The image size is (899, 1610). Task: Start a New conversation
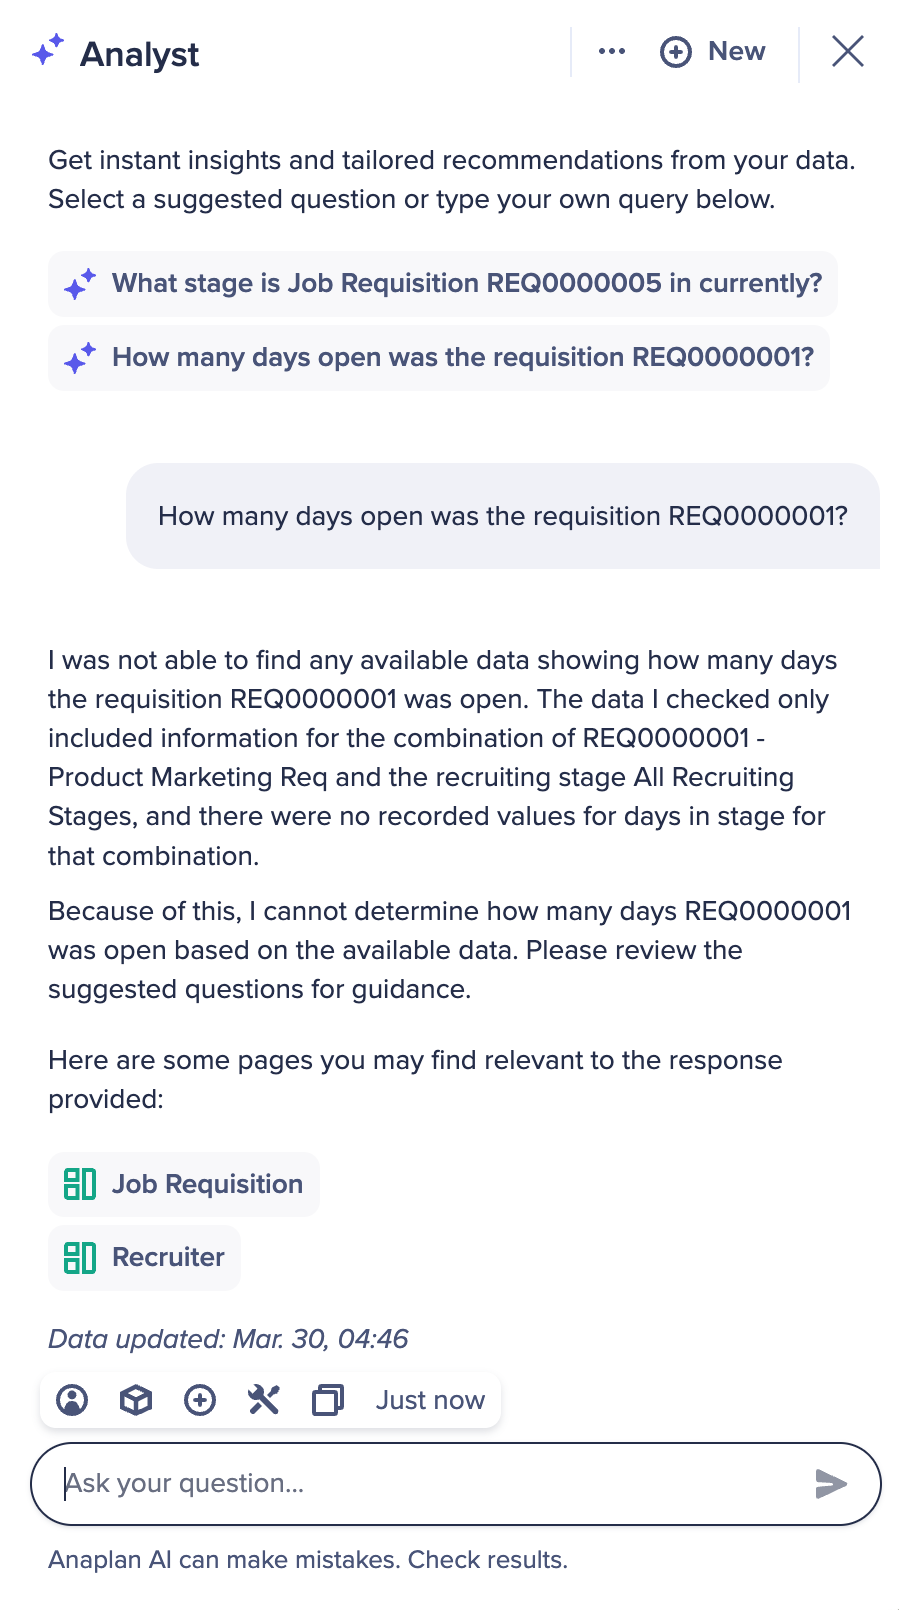click(714, 52)
